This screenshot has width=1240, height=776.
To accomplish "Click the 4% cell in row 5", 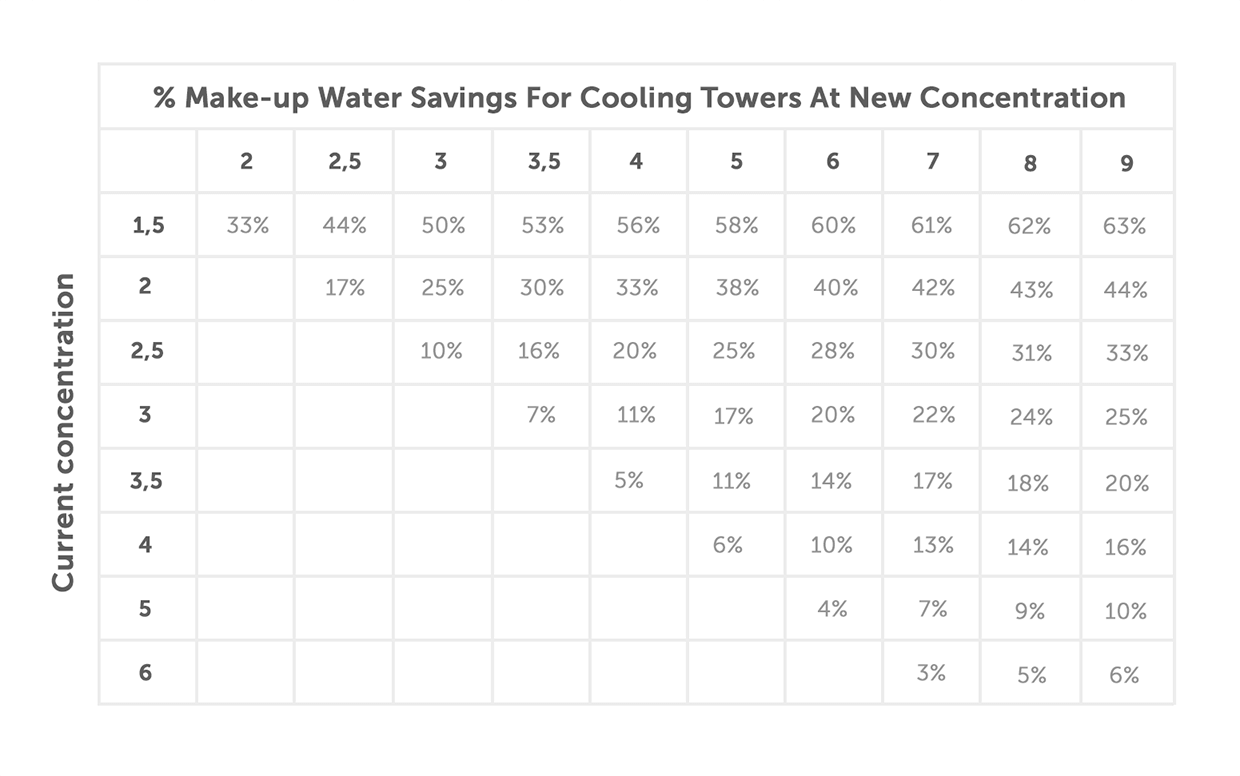I will click(832, 608).
